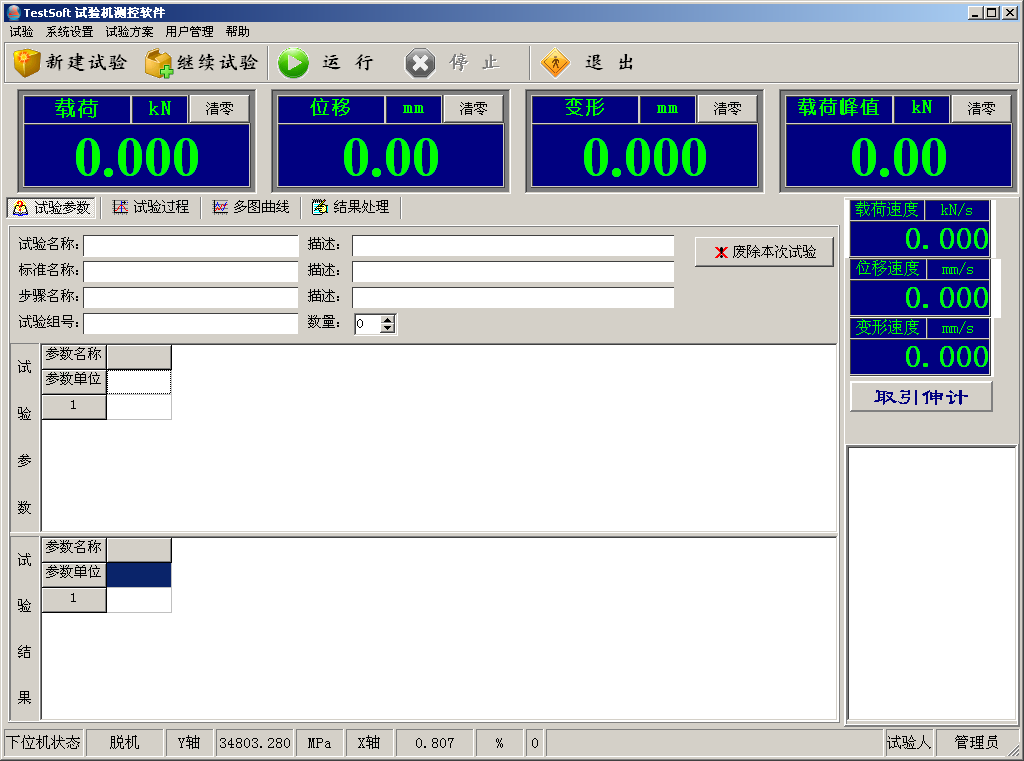This screenshot has height=761, width=1024.
Task: Open the 多图曲线 multi-curve tab
Action: (x=251, y=207)
